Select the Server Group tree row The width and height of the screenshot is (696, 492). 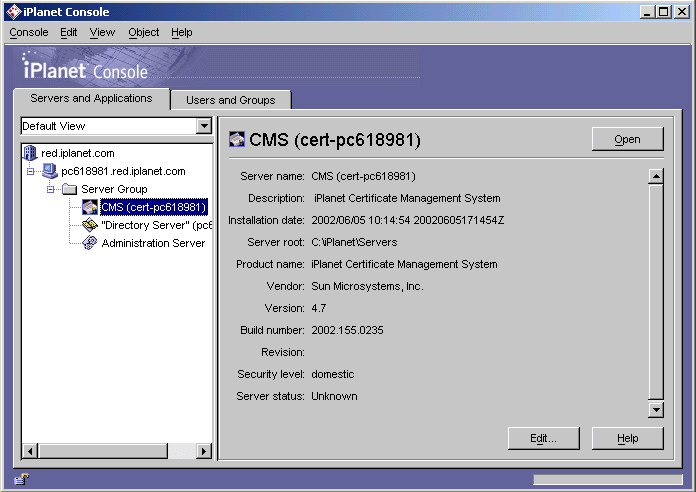point(114,189)
